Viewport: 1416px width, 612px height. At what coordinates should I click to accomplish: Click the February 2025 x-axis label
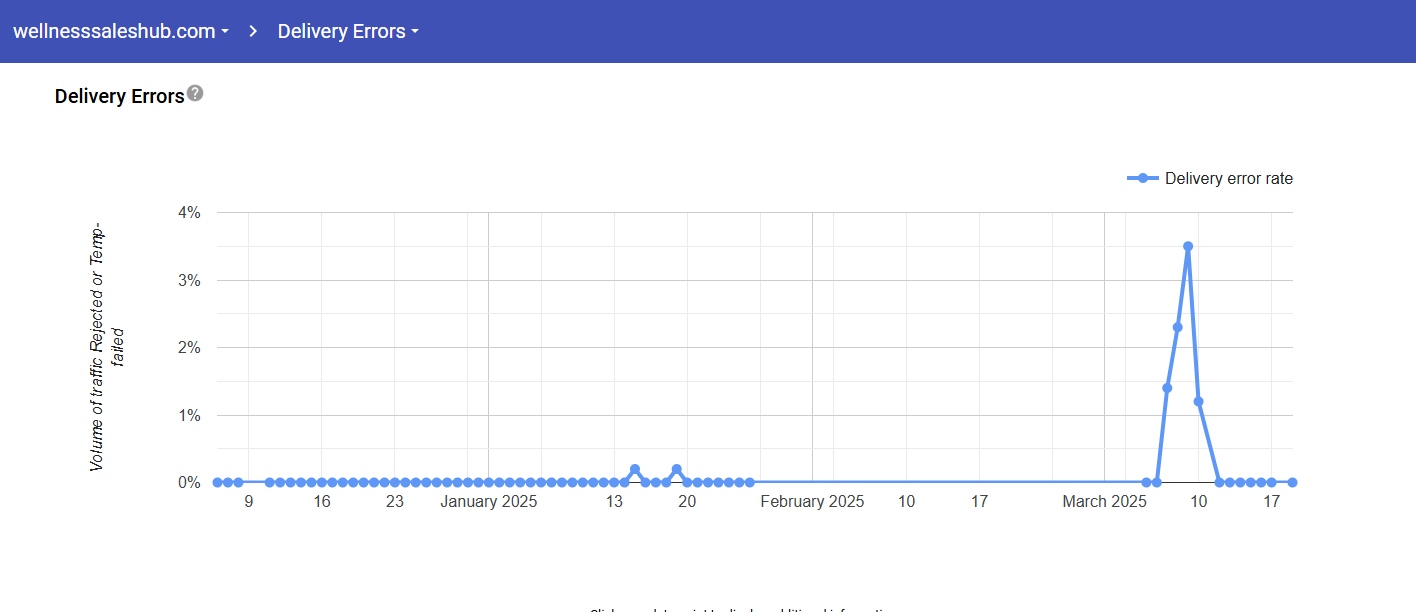(812, 502)
